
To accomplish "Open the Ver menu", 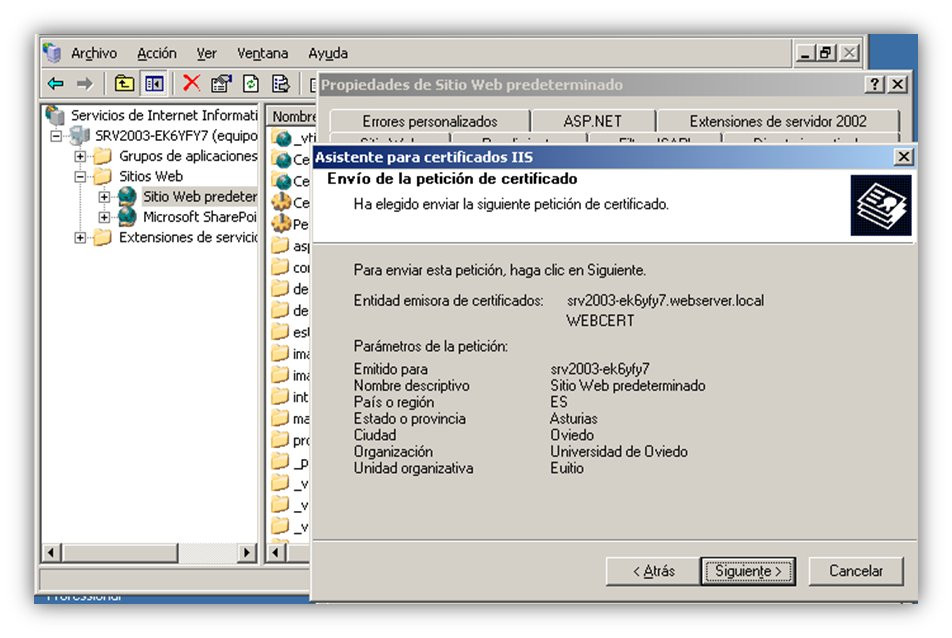I will [x=206, y=53].
